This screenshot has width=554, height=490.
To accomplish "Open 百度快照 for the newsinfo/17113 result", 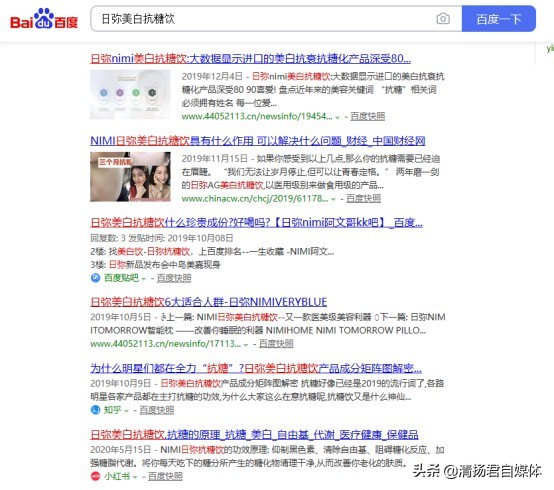I will pyautogui.click(x=276, y=343).
